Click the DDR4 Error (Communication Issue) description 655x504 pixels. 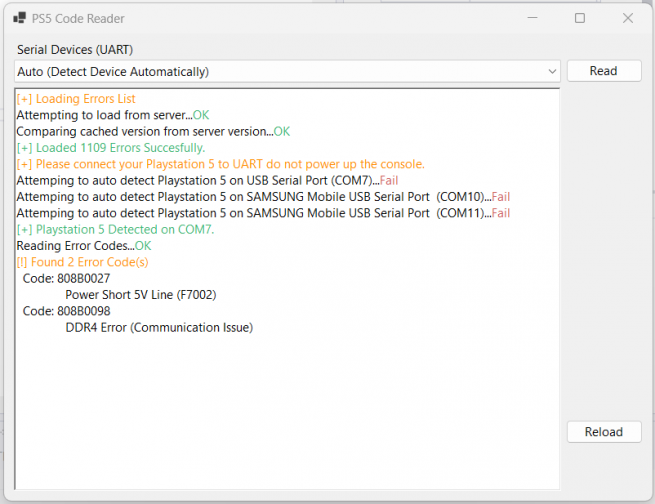coord(159,327)
